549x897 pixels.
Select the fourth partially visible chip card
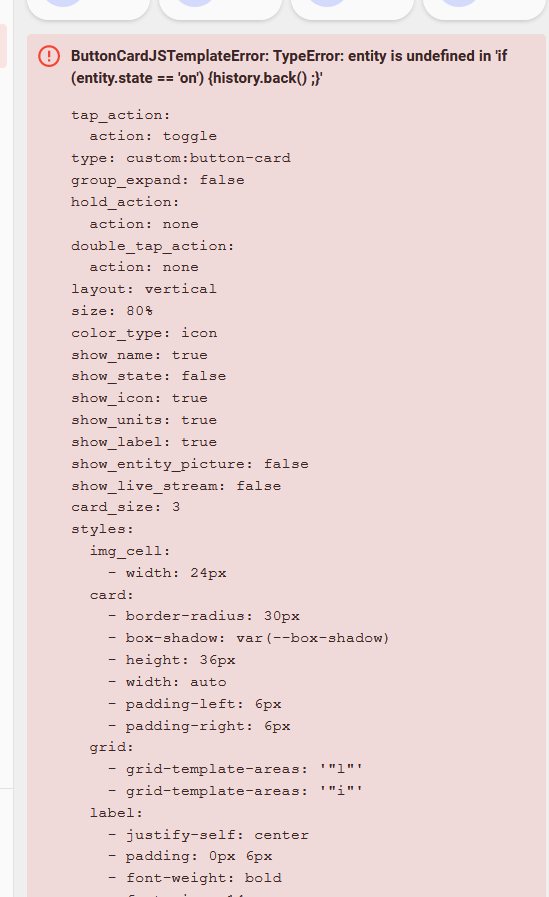click(x=484, y=8)
